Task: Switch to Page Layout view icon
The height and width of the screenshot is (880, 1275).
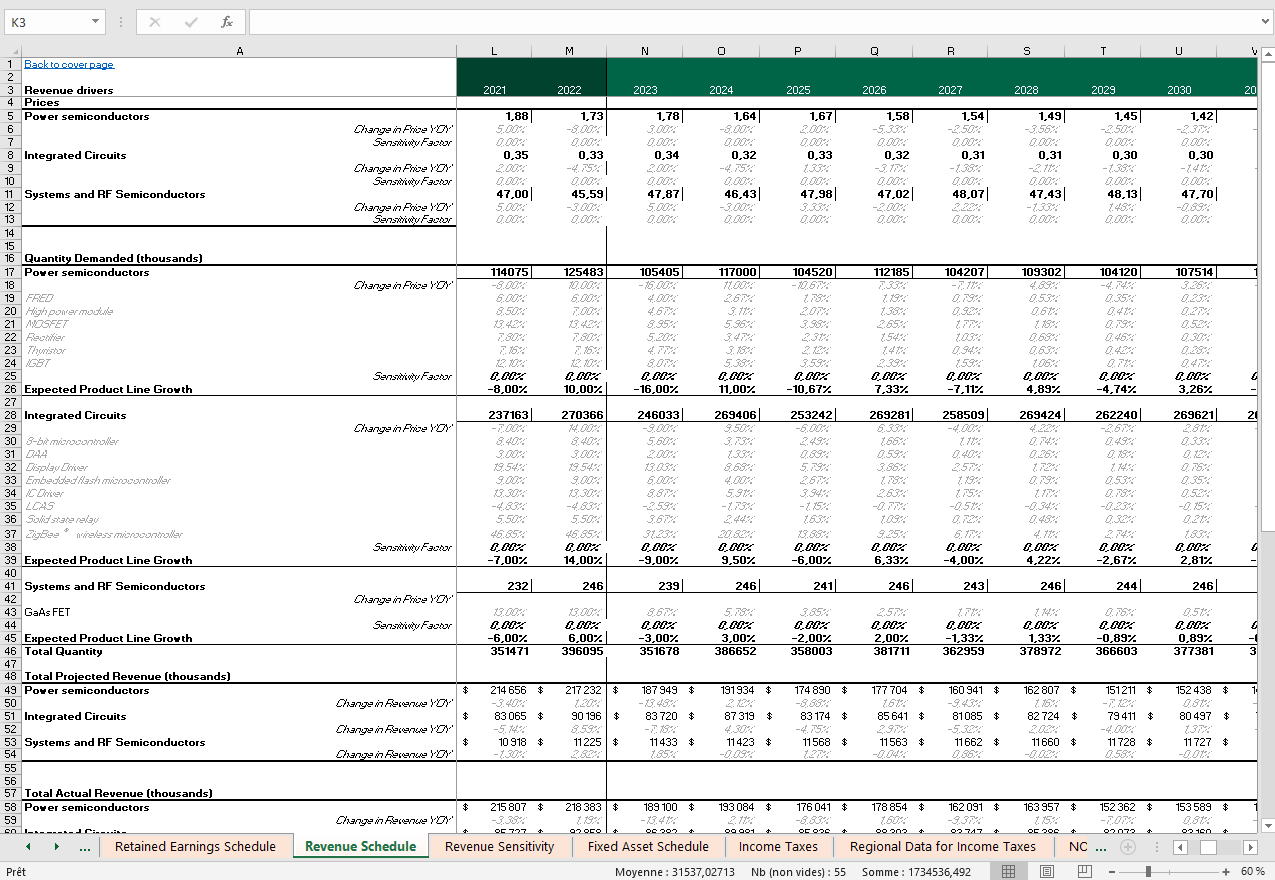Action: [x=1047, y=872]
